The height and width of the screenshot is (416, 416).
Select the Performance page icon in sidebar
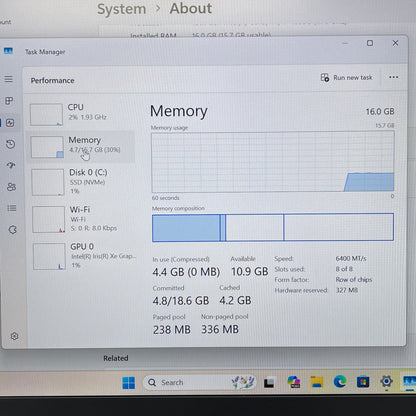point(10,123)
